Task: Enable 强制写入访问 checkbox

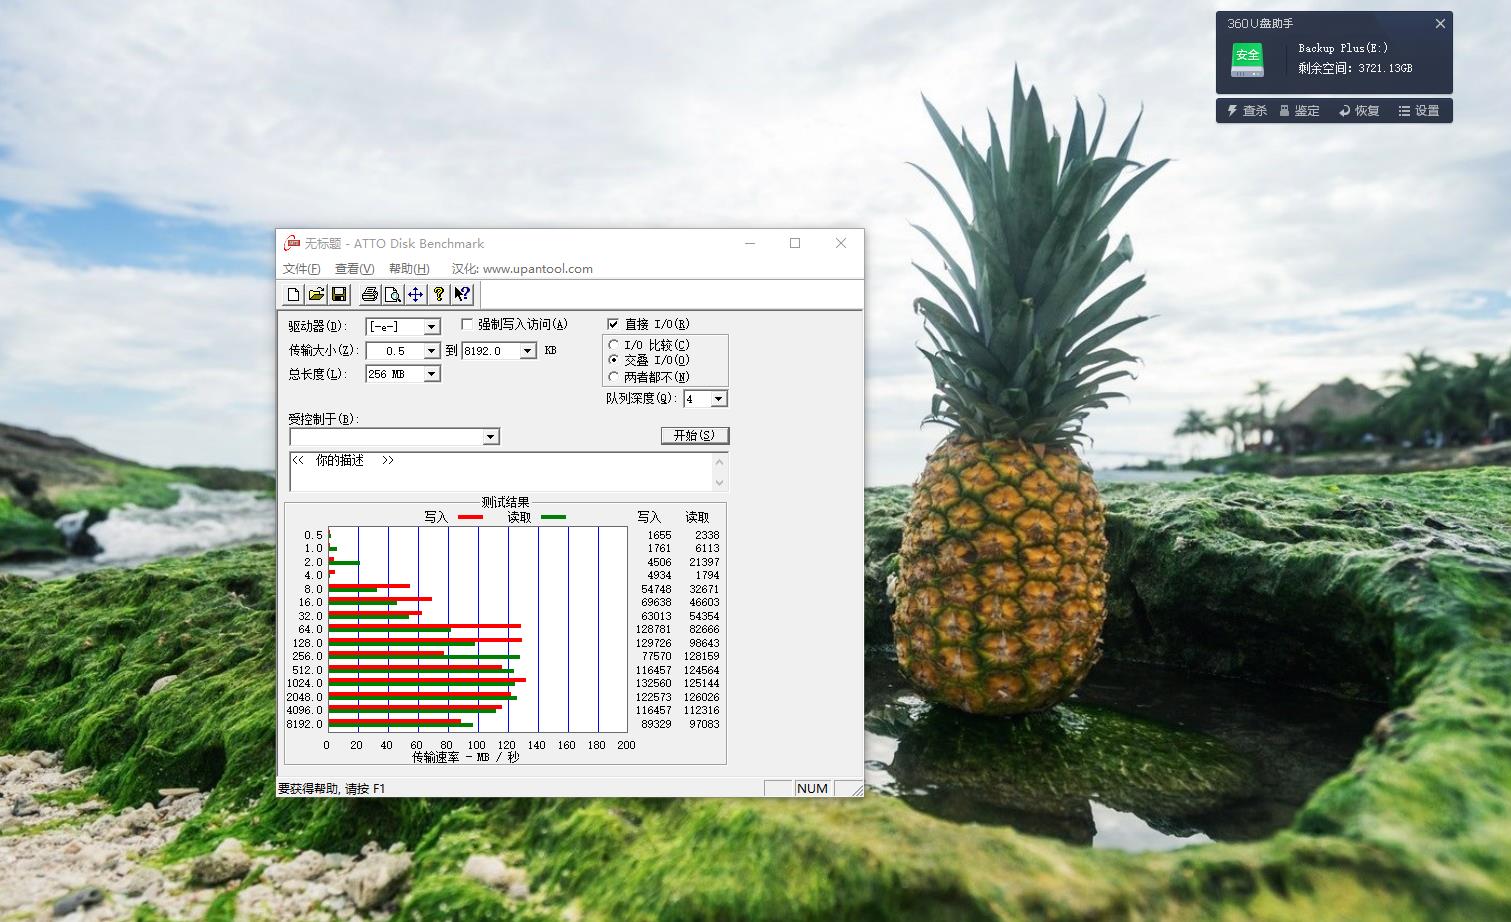Action: 467,324
